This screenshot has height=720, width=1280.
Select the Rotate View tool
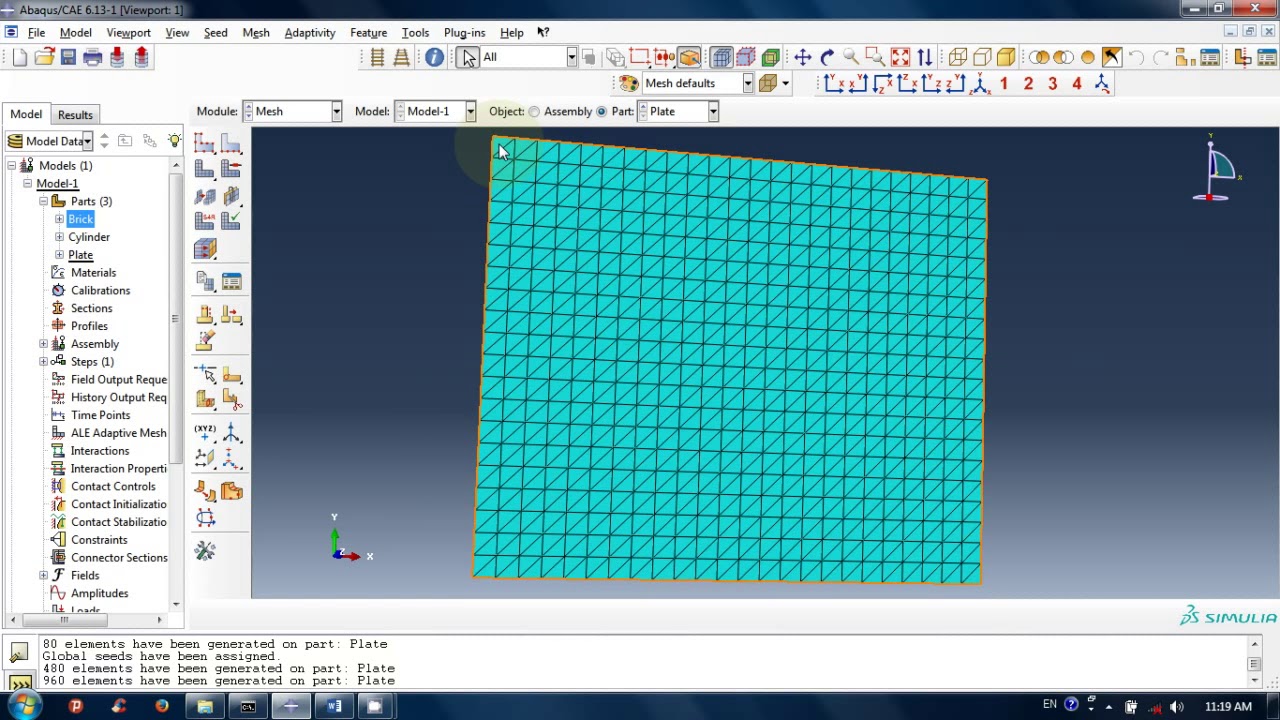[x=827, y=57]
